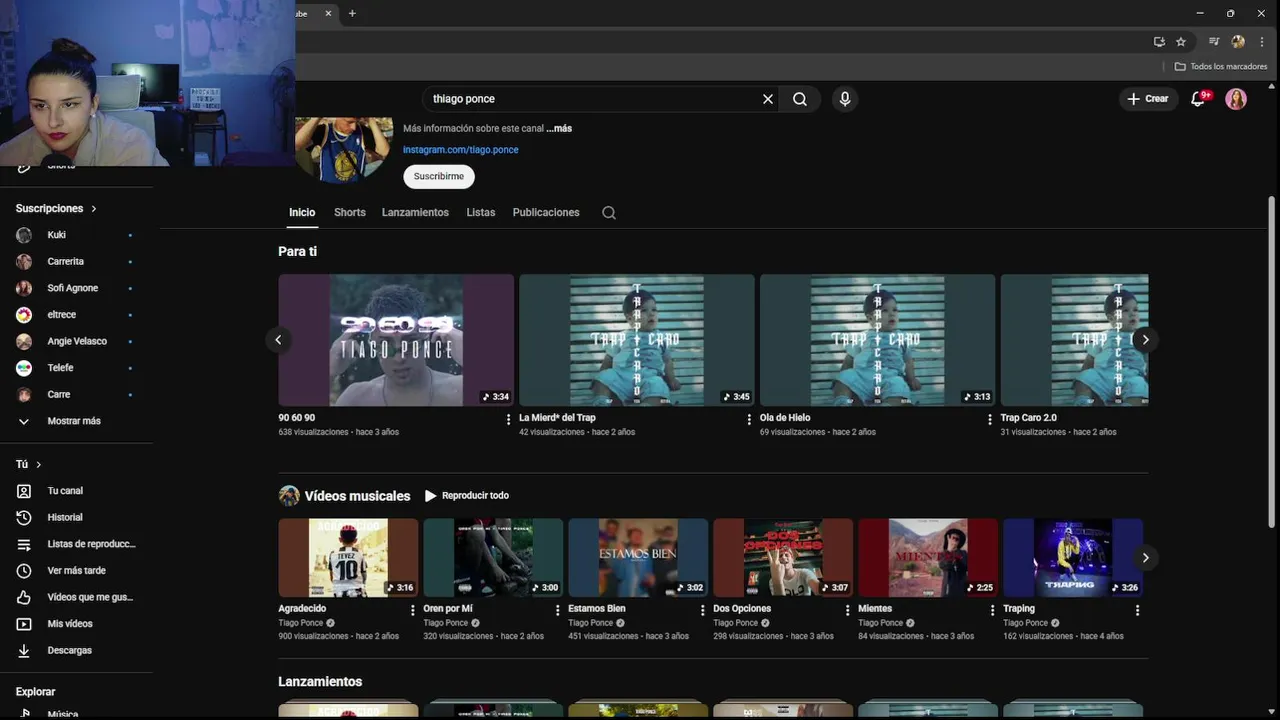Open options menu for Agradecido video
Viewport: 1280px width, 720px height.
click(412, 610)
